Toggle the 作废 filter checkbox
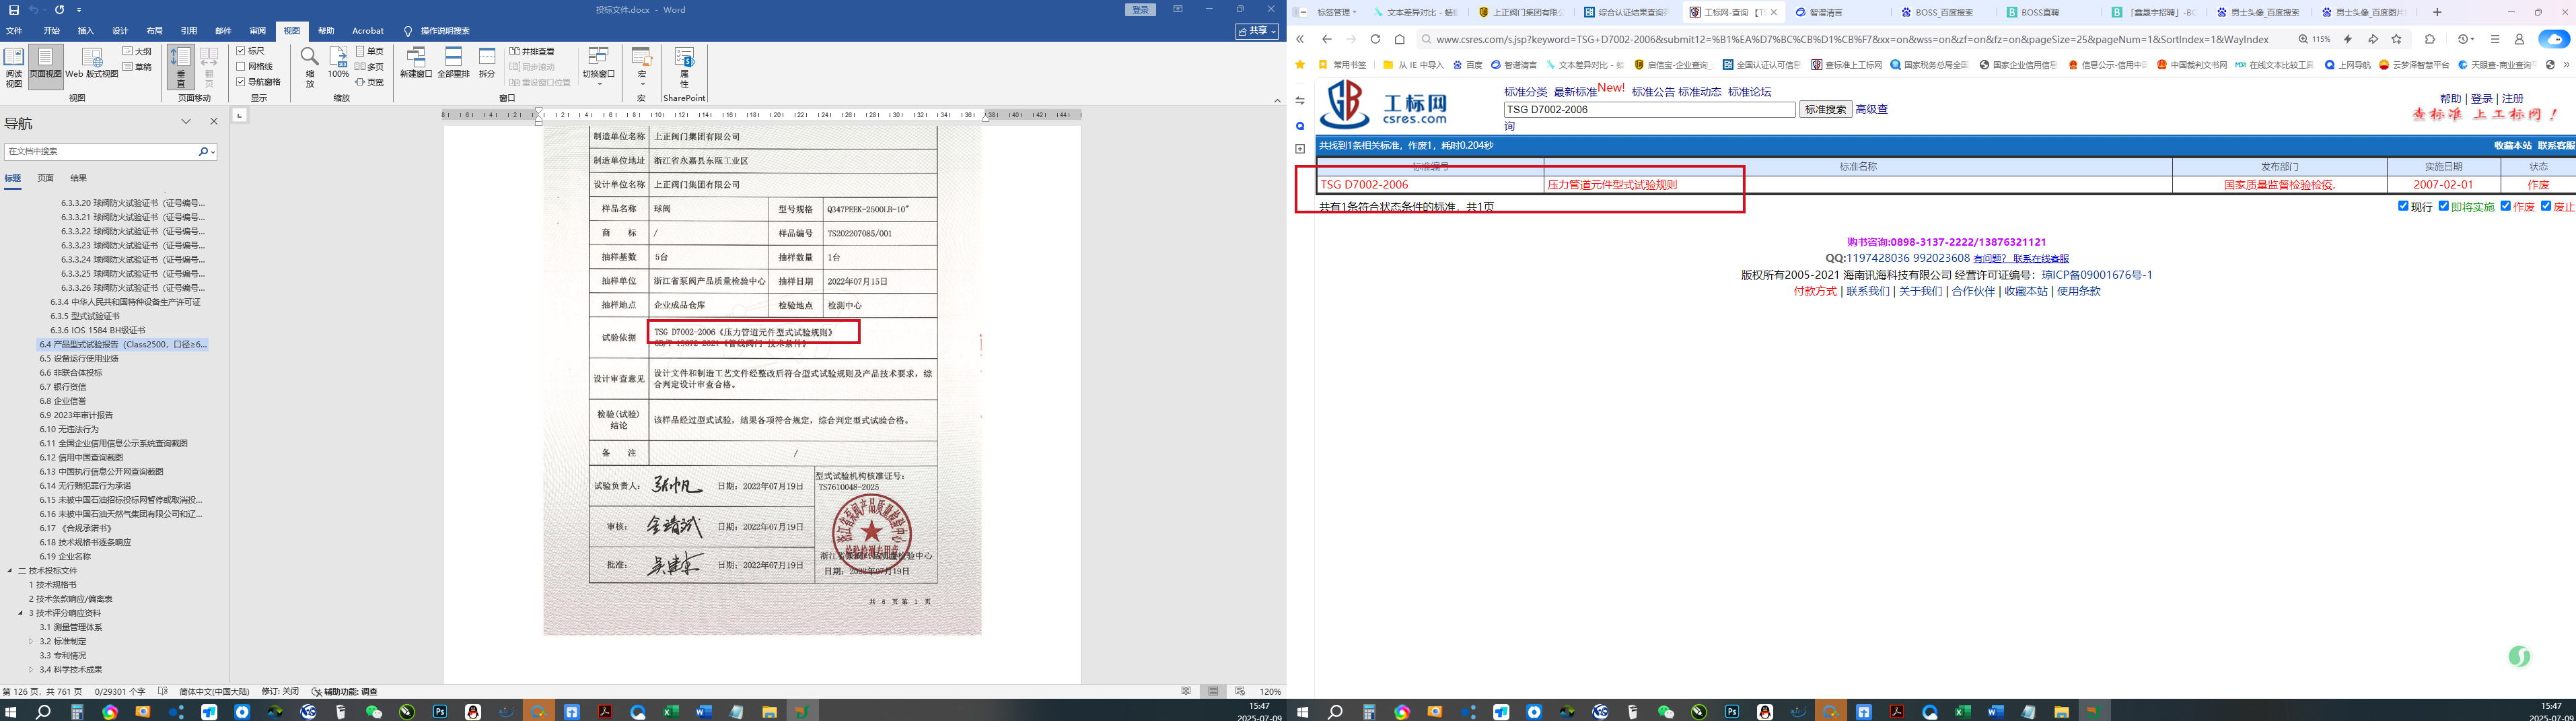 2506,206
